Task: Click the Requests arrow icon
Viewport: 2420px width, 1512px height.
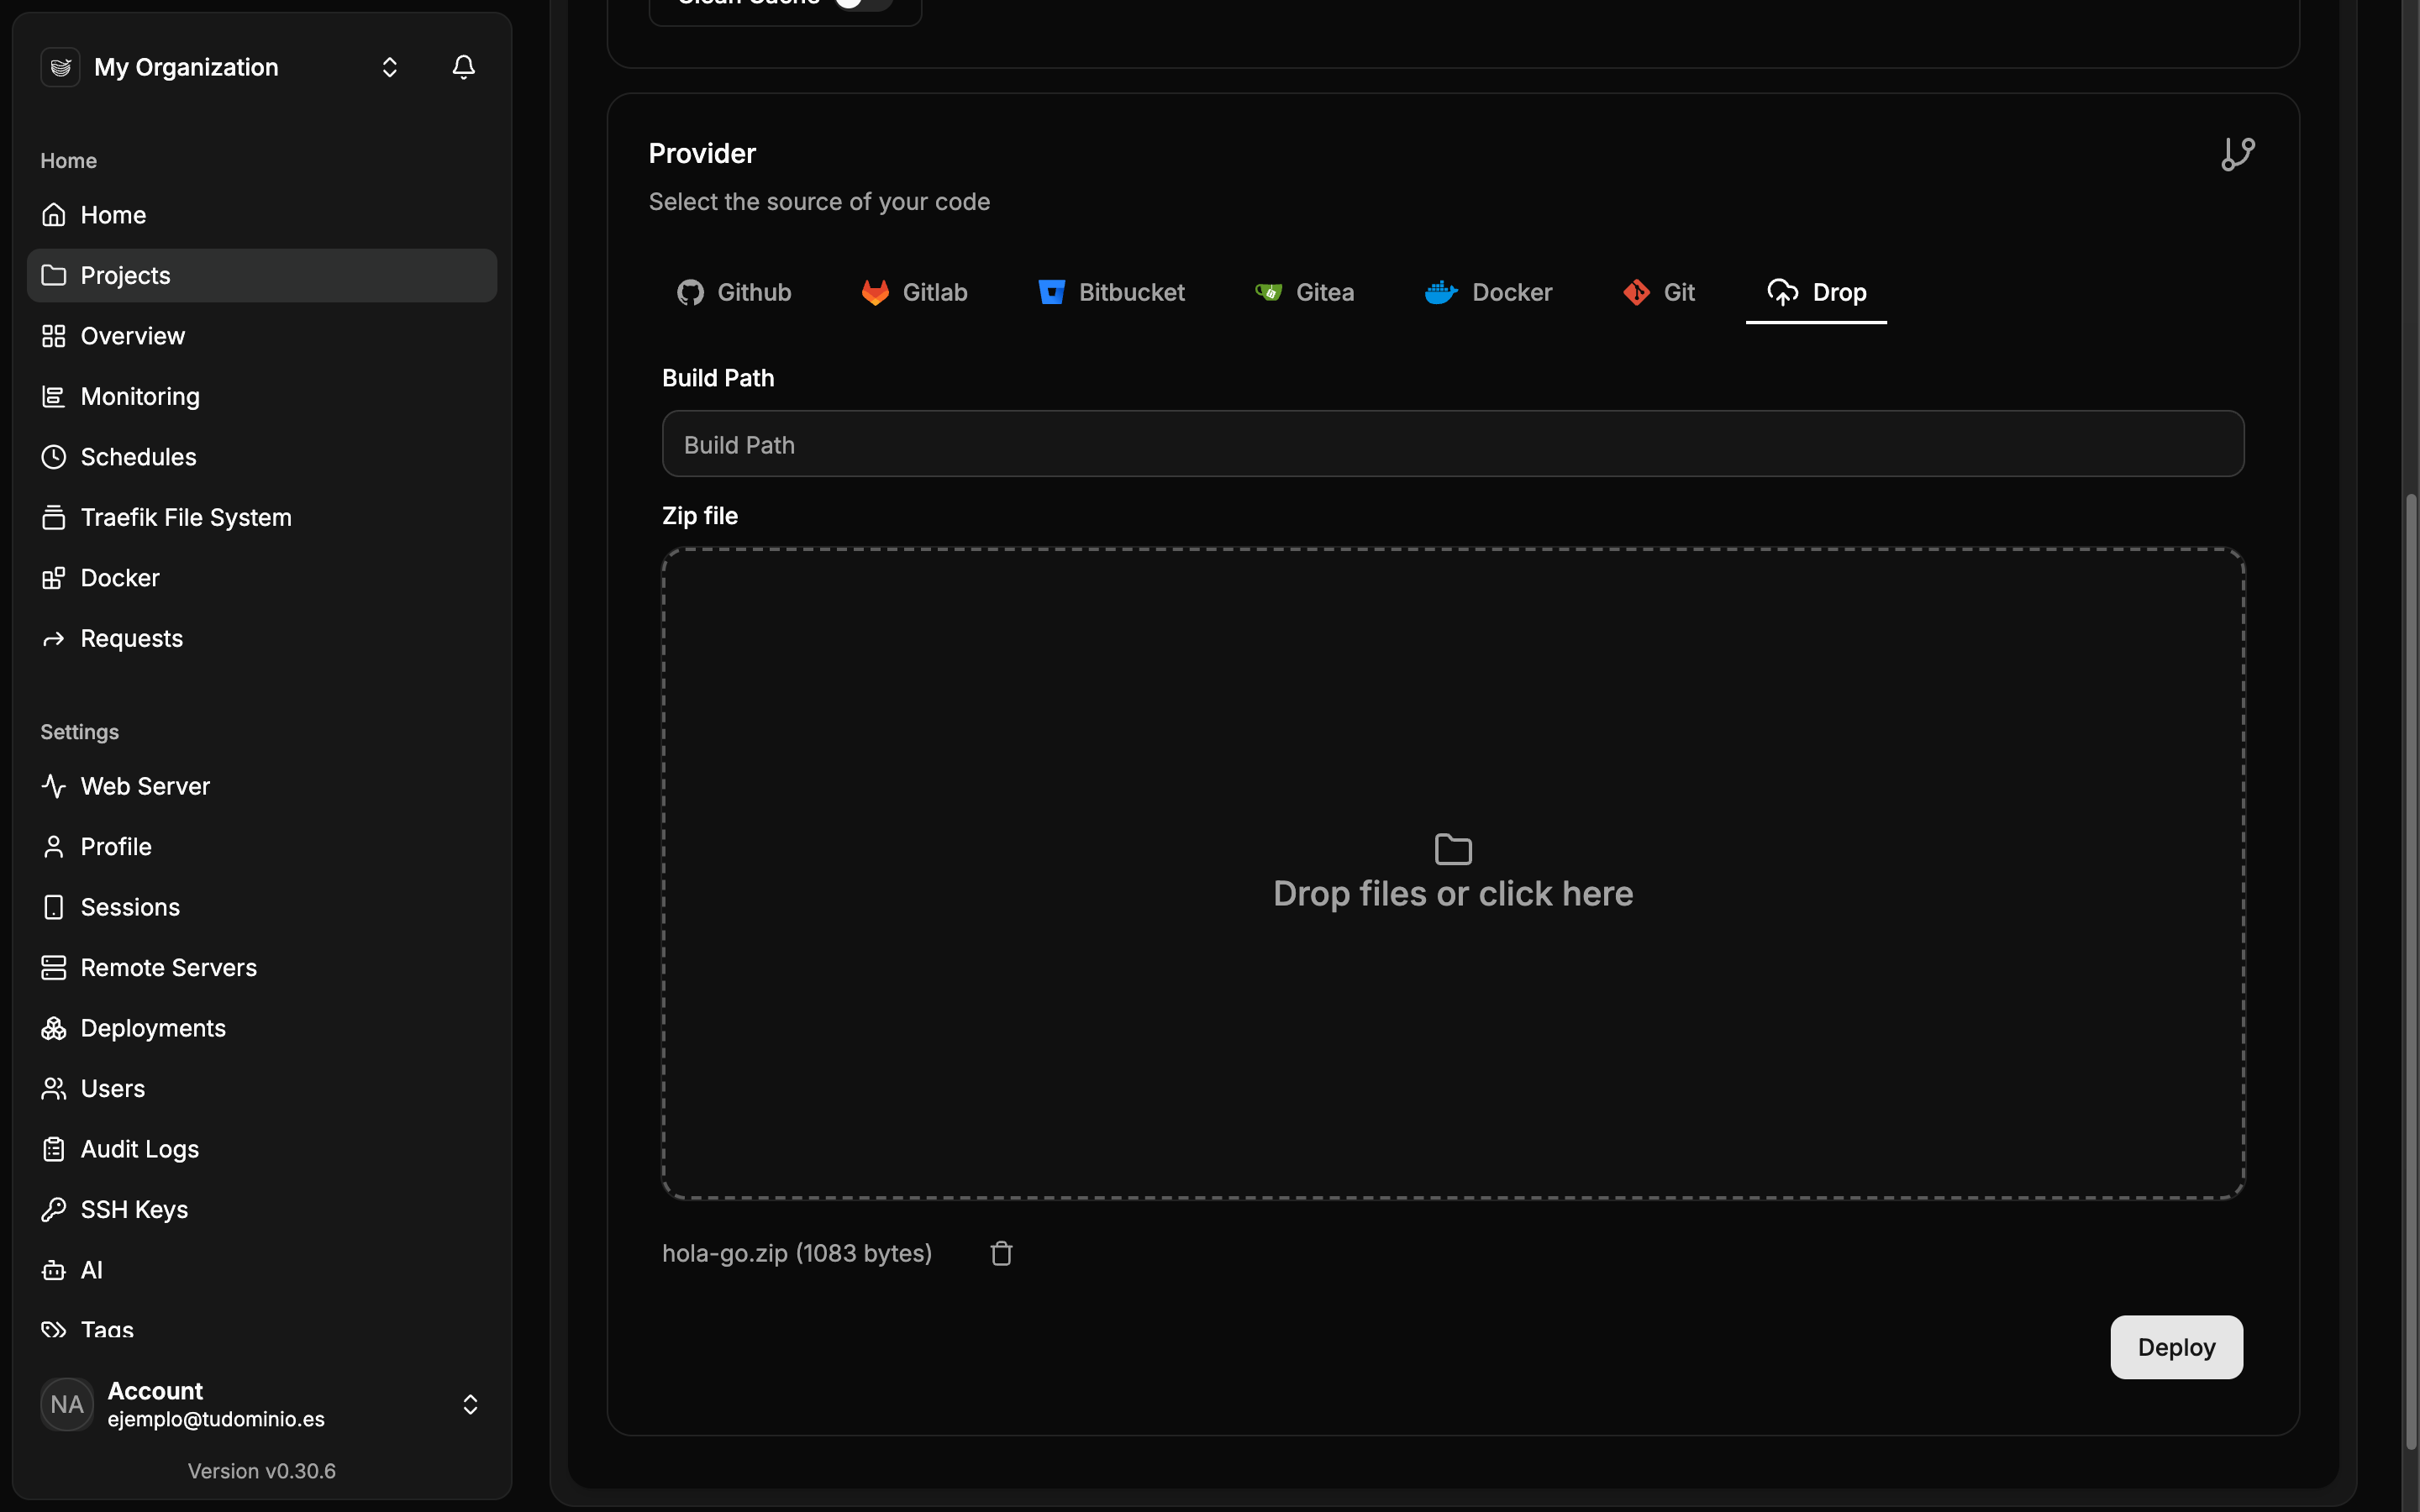Action: pos(54,638)
